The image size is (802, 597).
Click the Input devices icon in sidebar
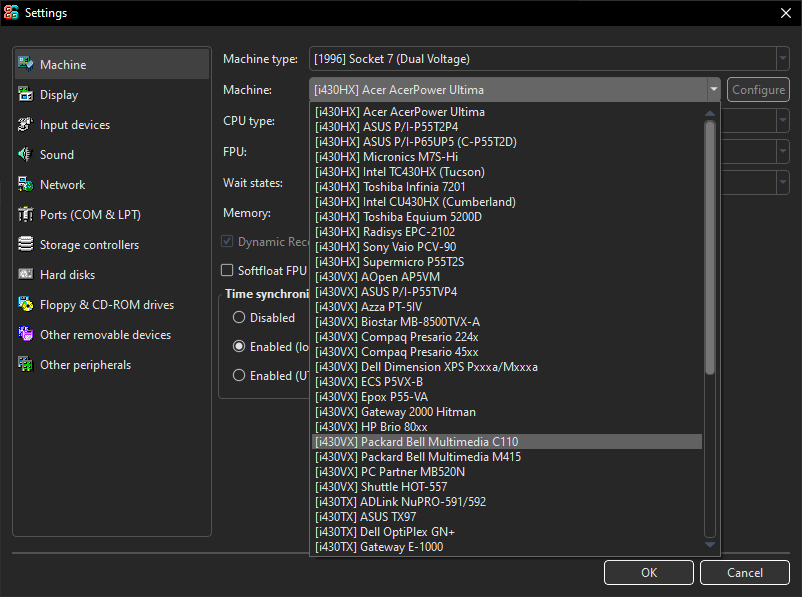26,124
